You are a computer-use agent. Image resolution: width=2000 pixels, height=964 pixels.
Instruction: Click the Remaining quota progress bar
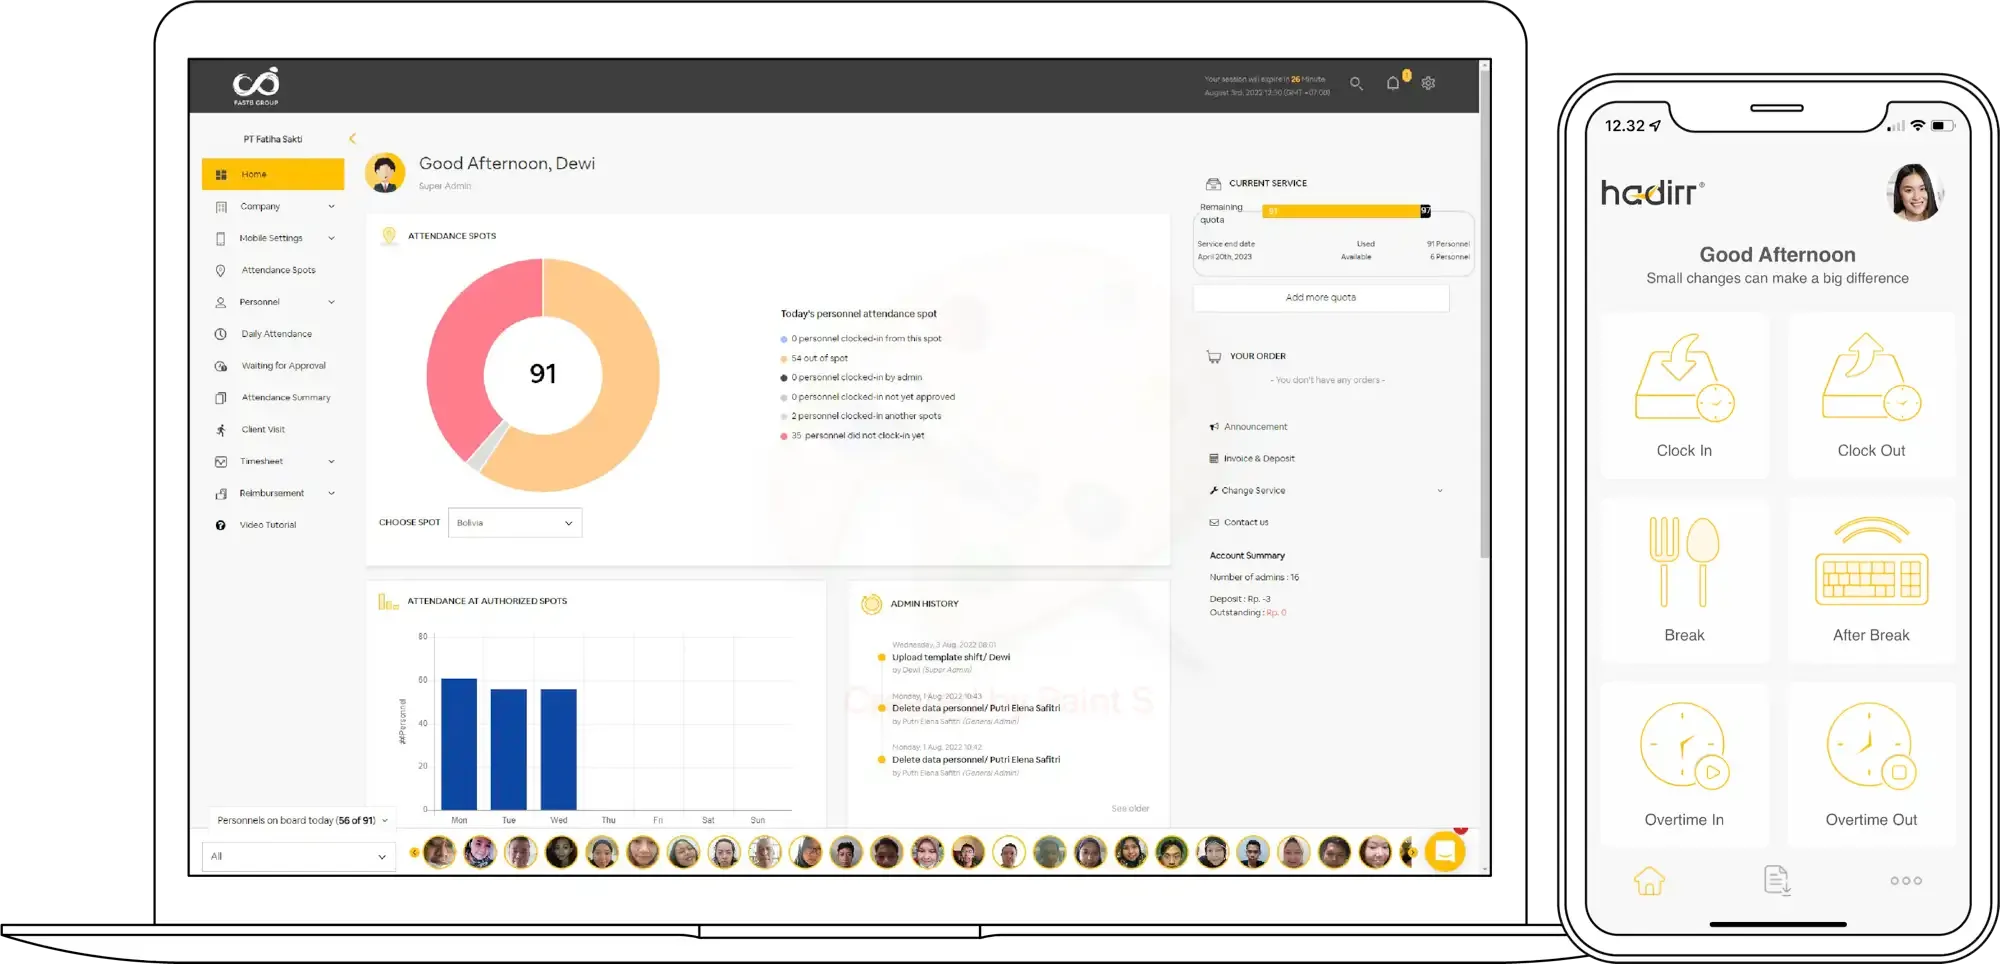coord(1345,211)
